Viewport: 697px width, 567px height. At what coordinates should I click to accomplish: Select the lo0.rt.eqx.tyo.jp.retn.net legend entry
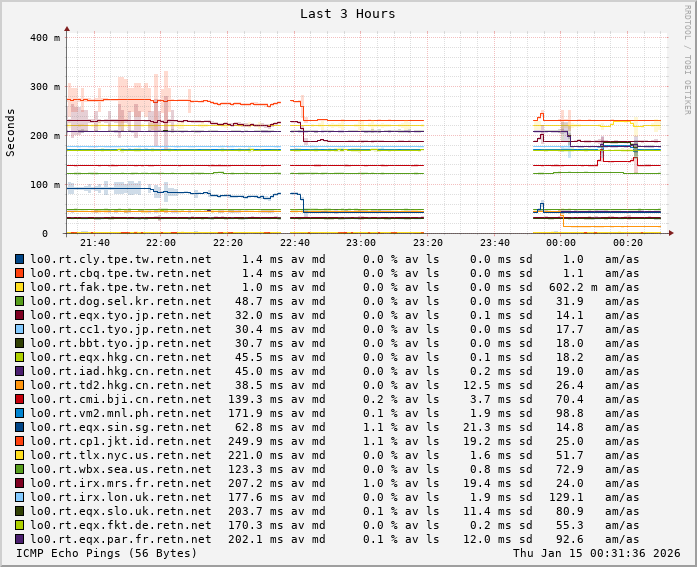pyautogui.click(x=120, y=315)
